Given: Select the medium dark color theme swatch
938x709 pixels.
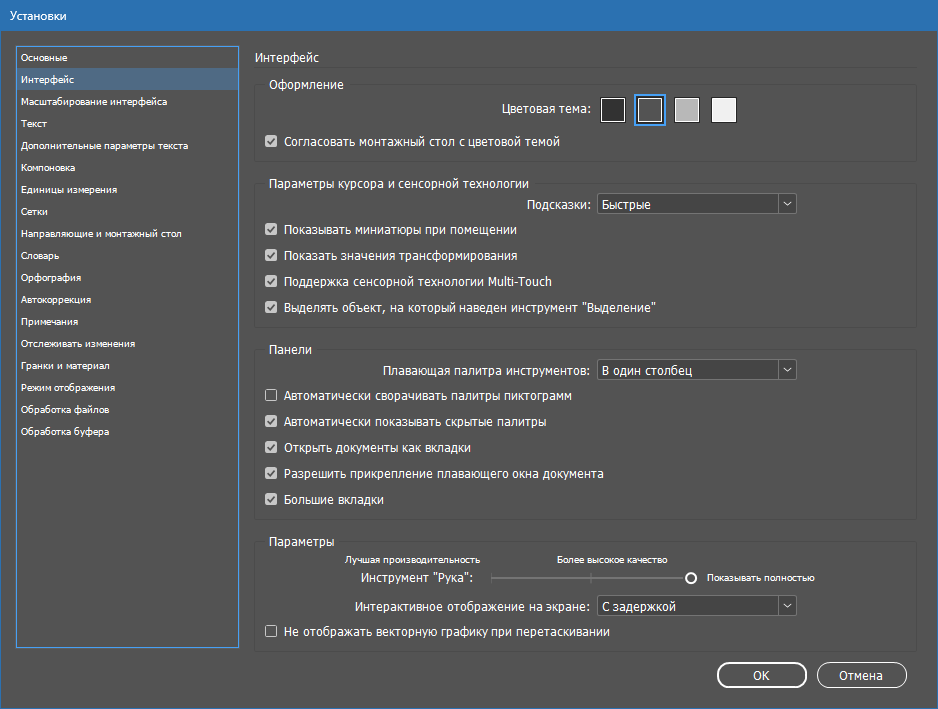Looking at the screenshot, I should (650, 110).
